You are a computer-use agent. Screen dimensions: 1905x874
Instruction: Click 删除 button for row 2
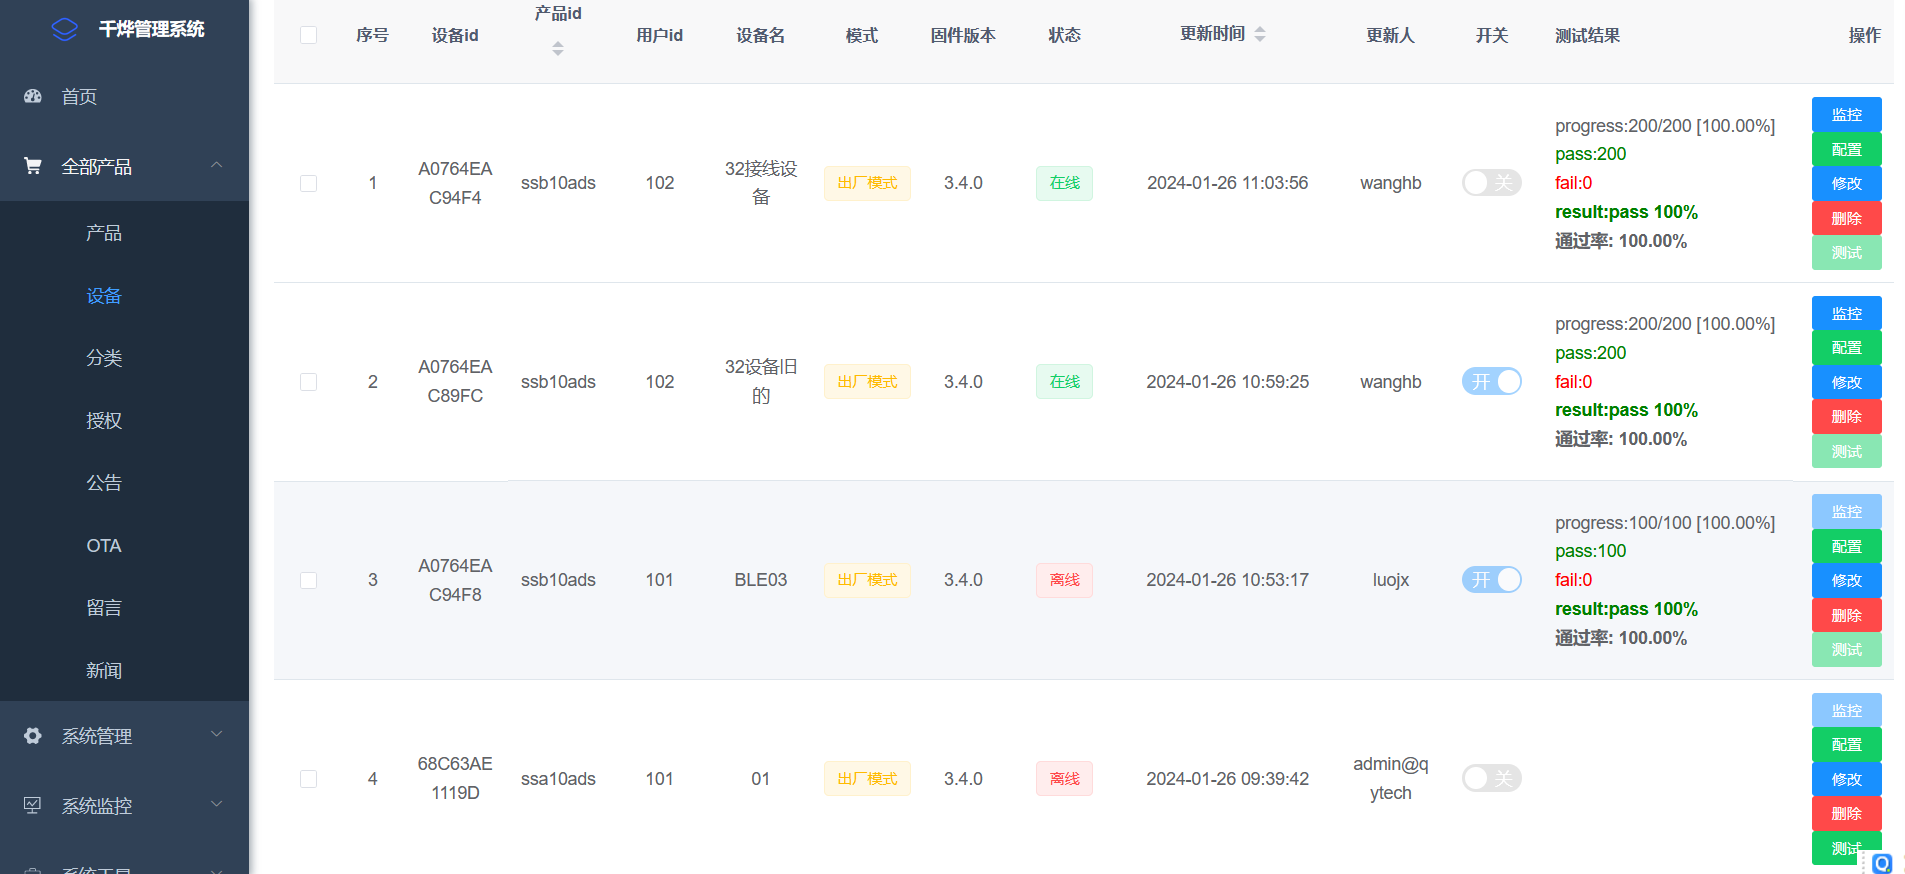point(1846,416)
